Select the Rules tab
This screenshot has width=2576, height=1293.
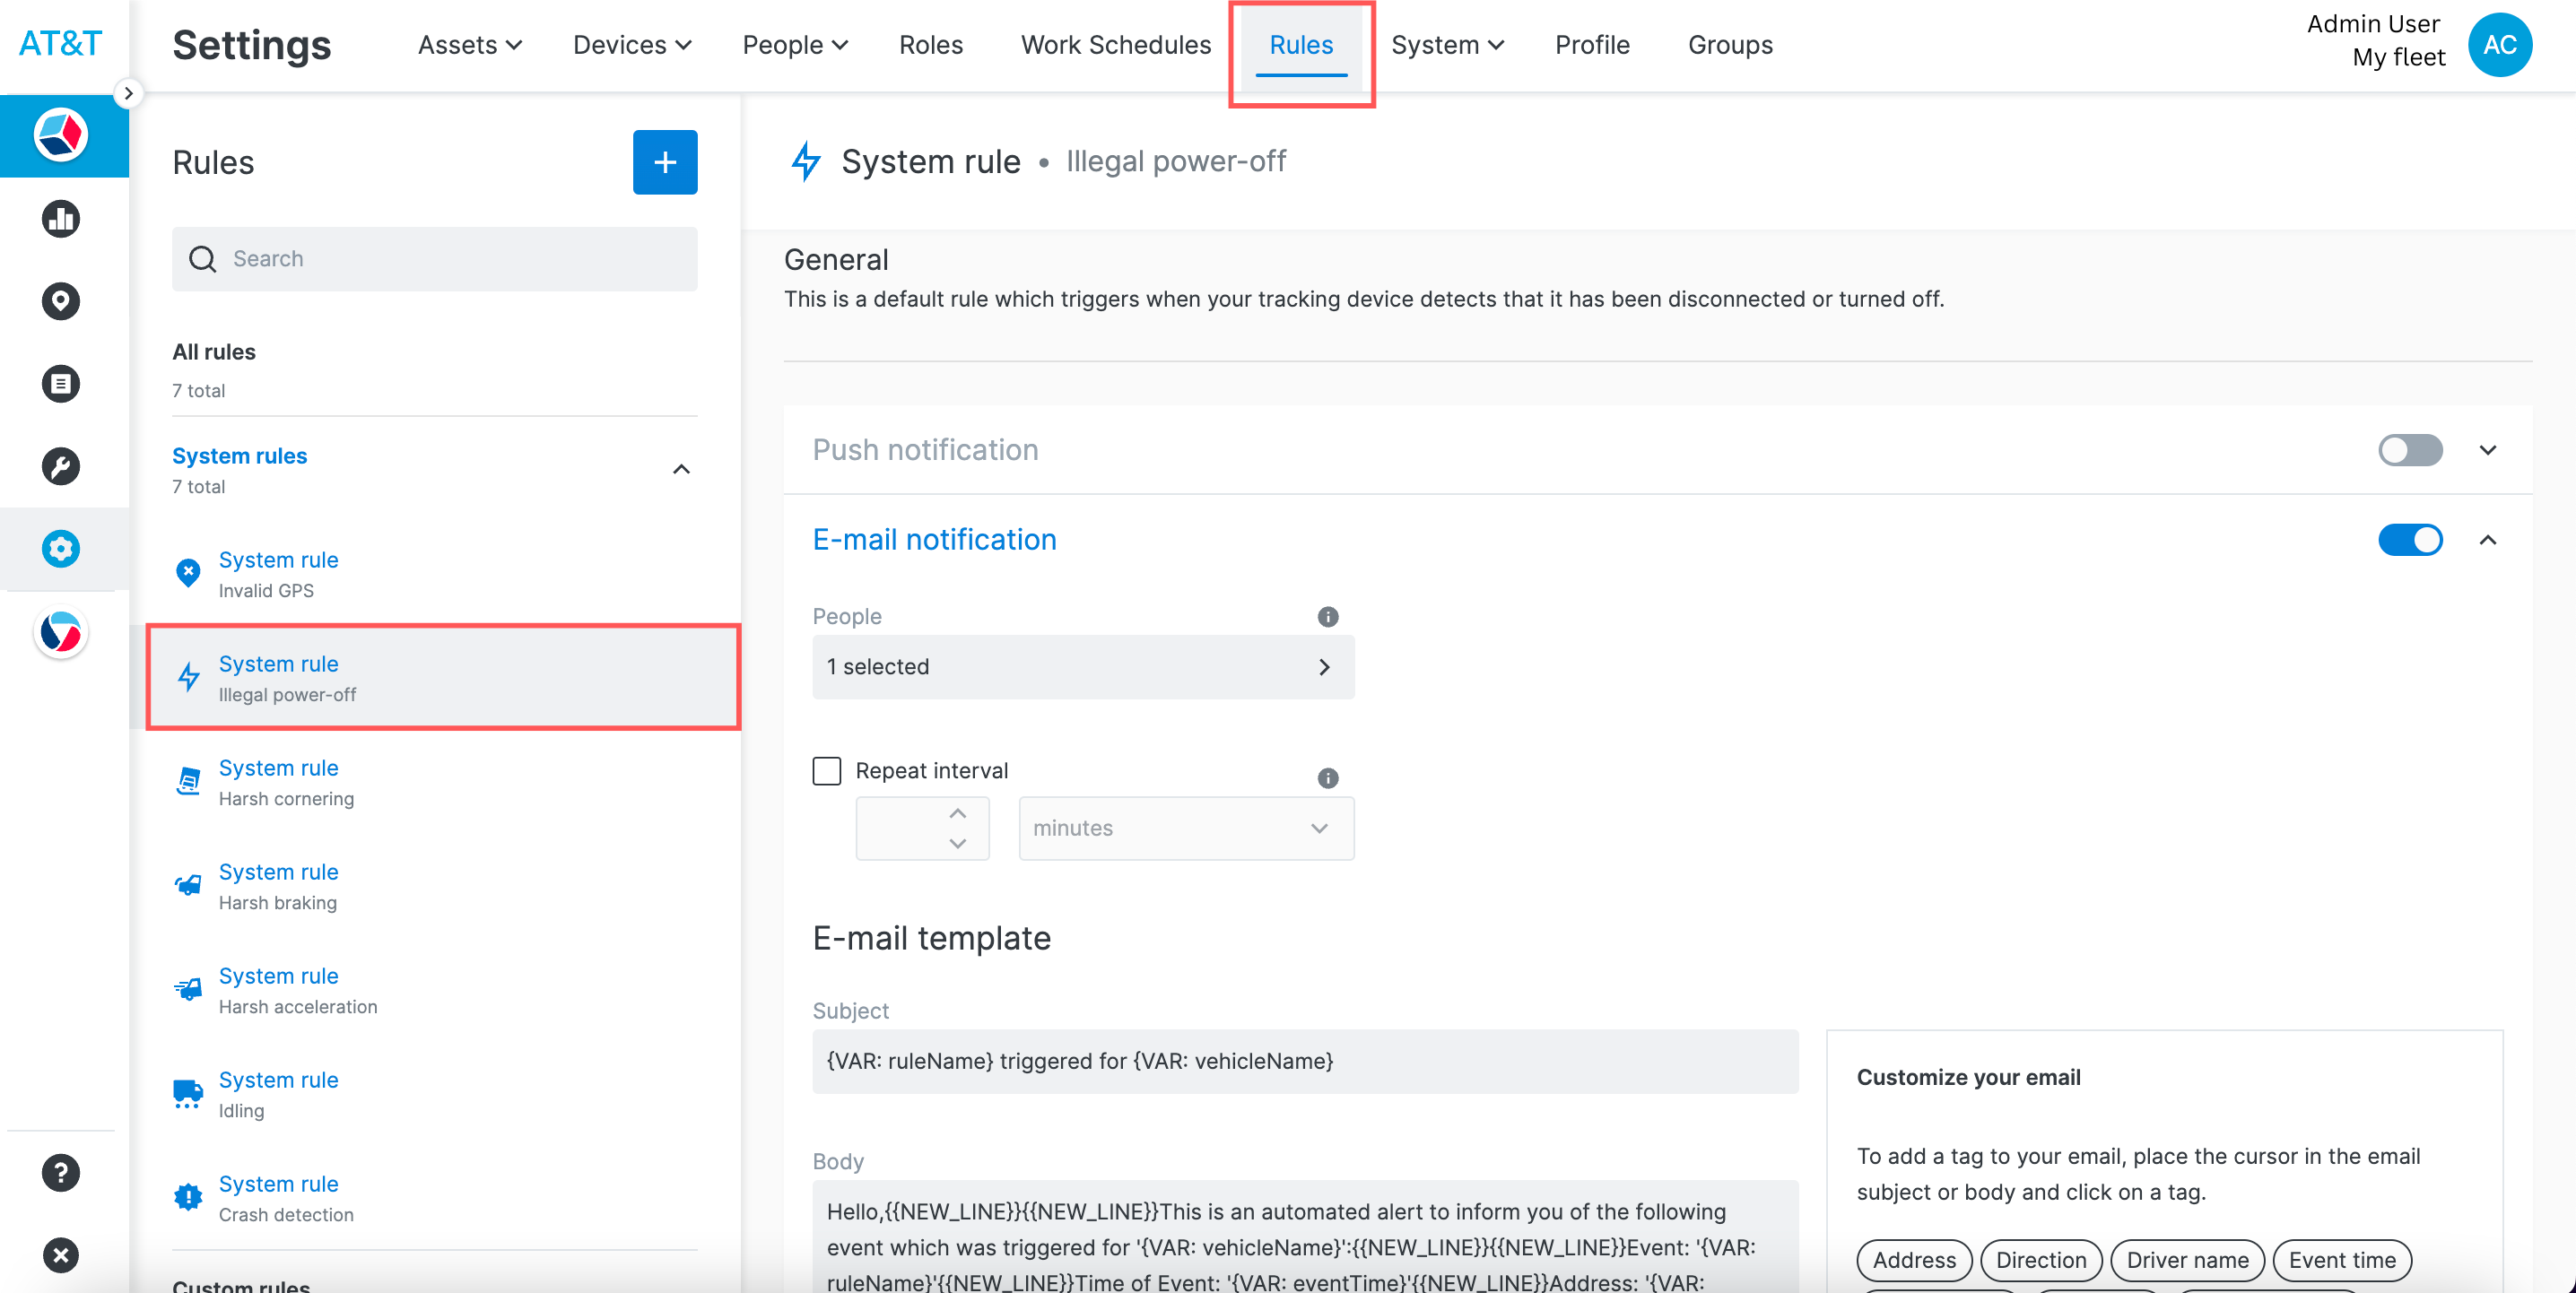1301,45
